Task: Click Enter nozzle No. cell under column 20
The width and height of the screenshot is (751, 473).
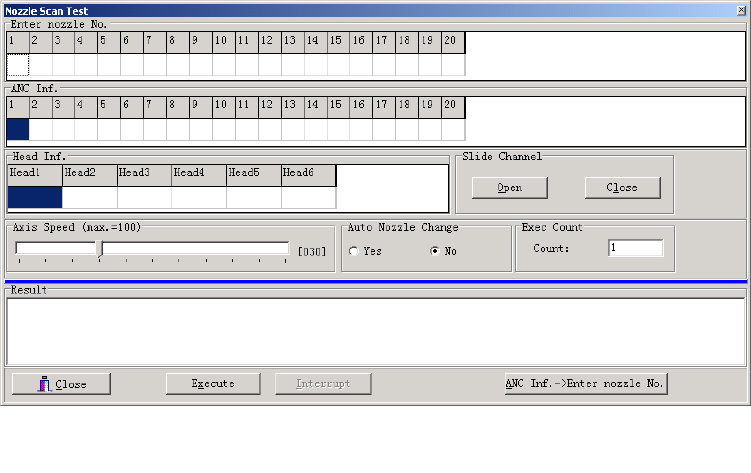Action: pyautogui.click(x=453, y=65)
